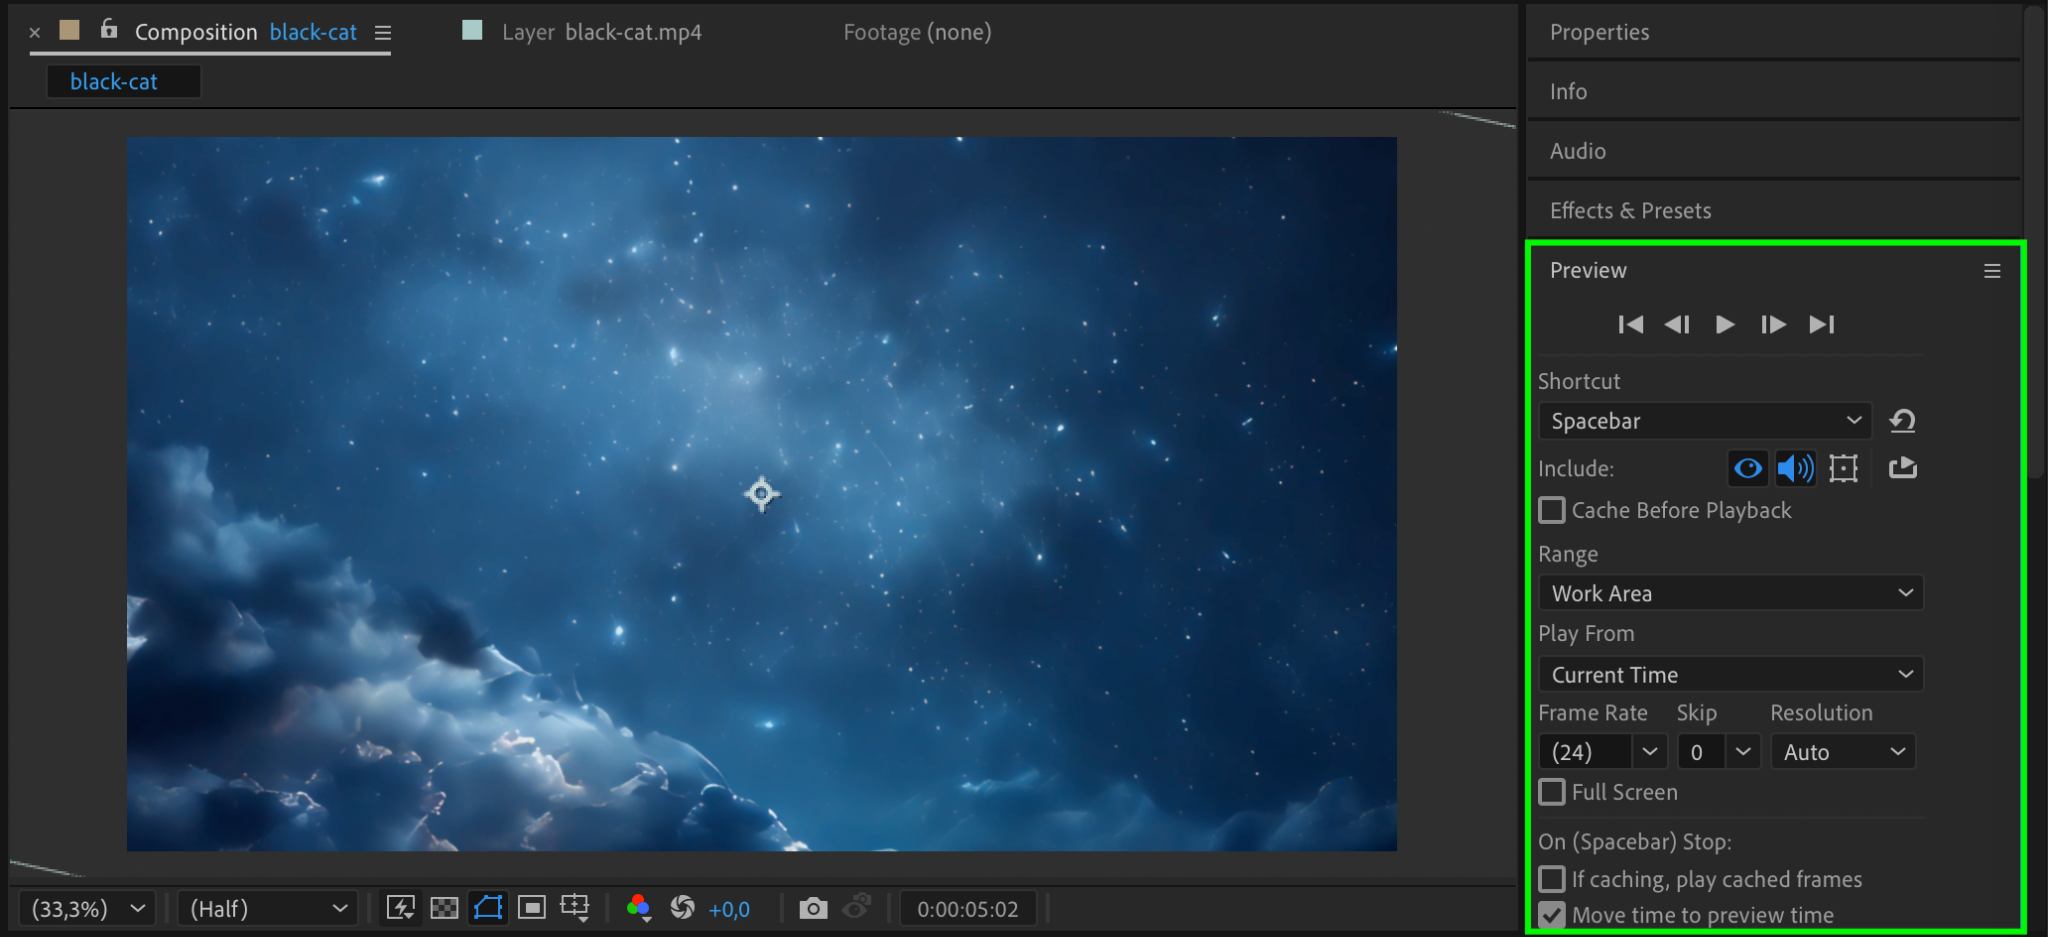Click the right panel vertical scrollbar

tap(2036, 240)
